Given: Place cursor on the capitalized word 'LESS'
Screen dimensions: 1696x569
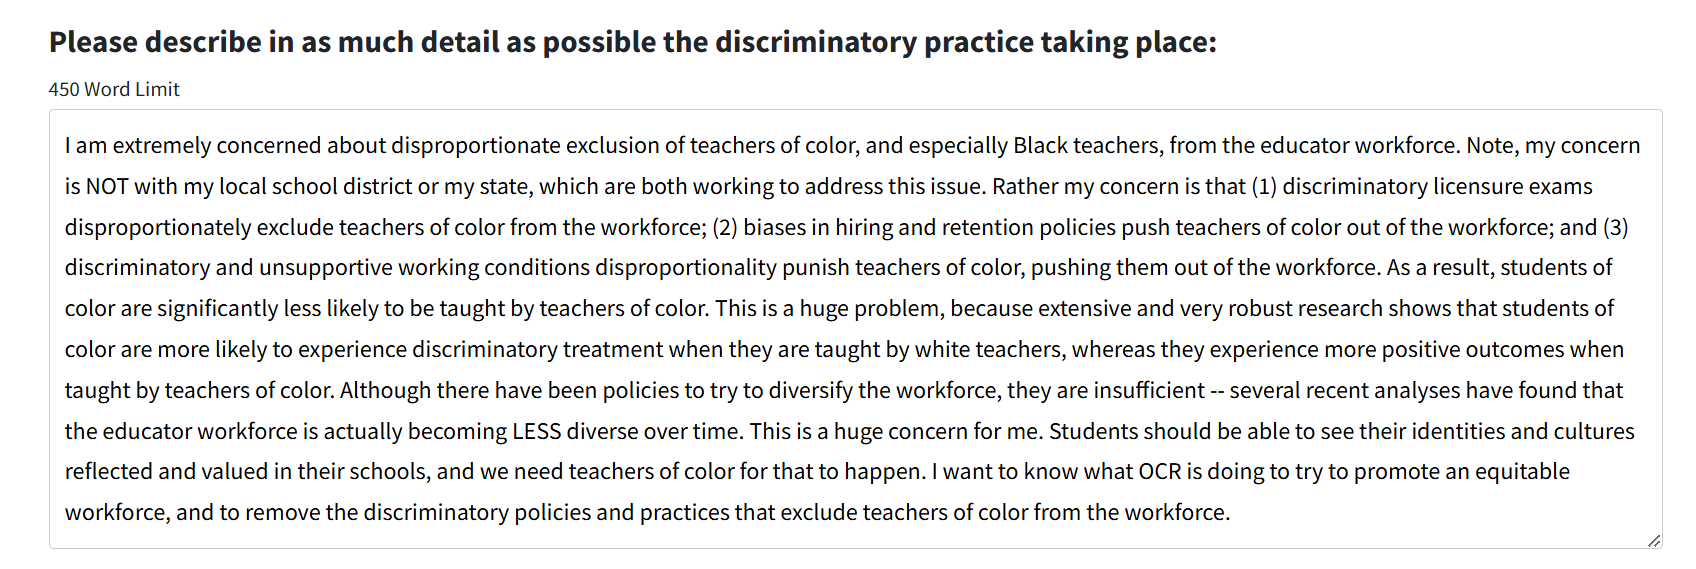Looking at the screenshot, I should pyautogui.click(x=537, y=431).
